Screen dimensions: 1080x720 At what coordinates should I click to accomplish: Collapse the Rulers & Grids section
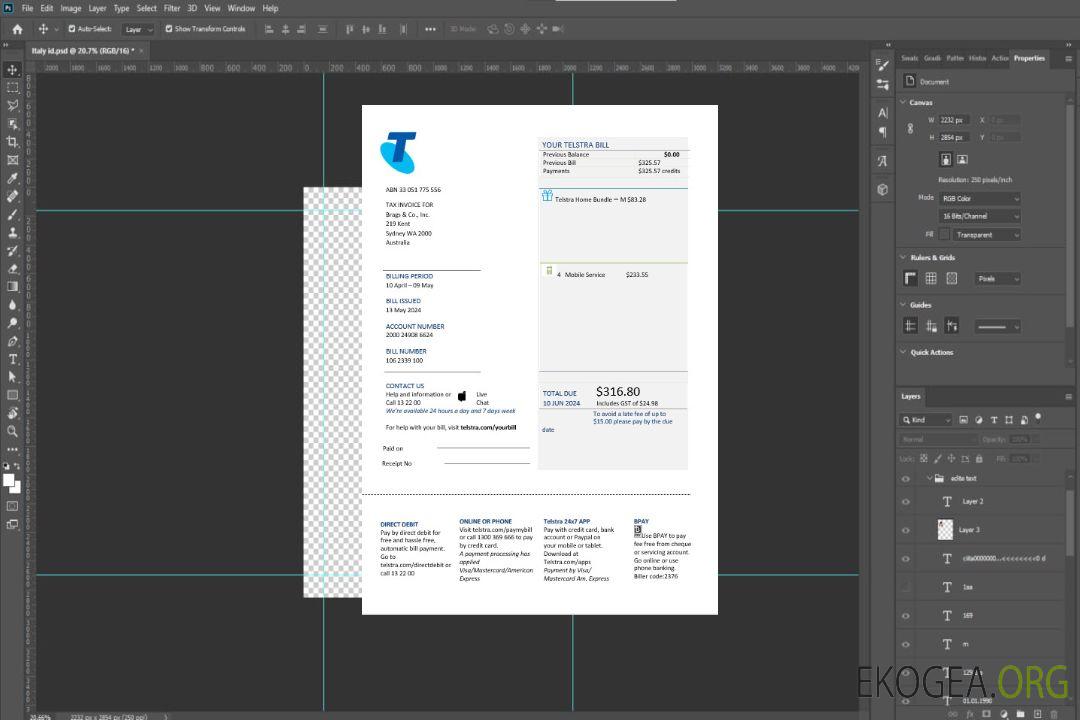[904, 258]
